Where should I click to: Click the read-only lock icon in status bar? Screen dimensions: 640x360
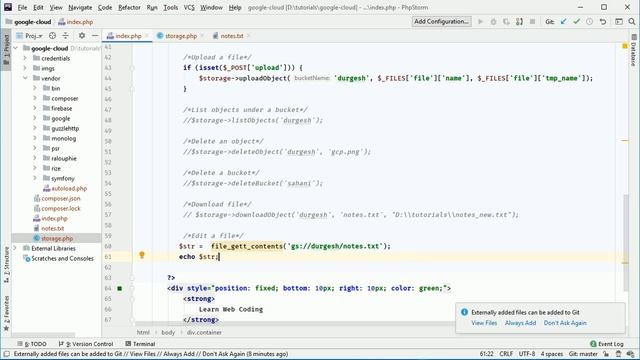click(606, 354)
